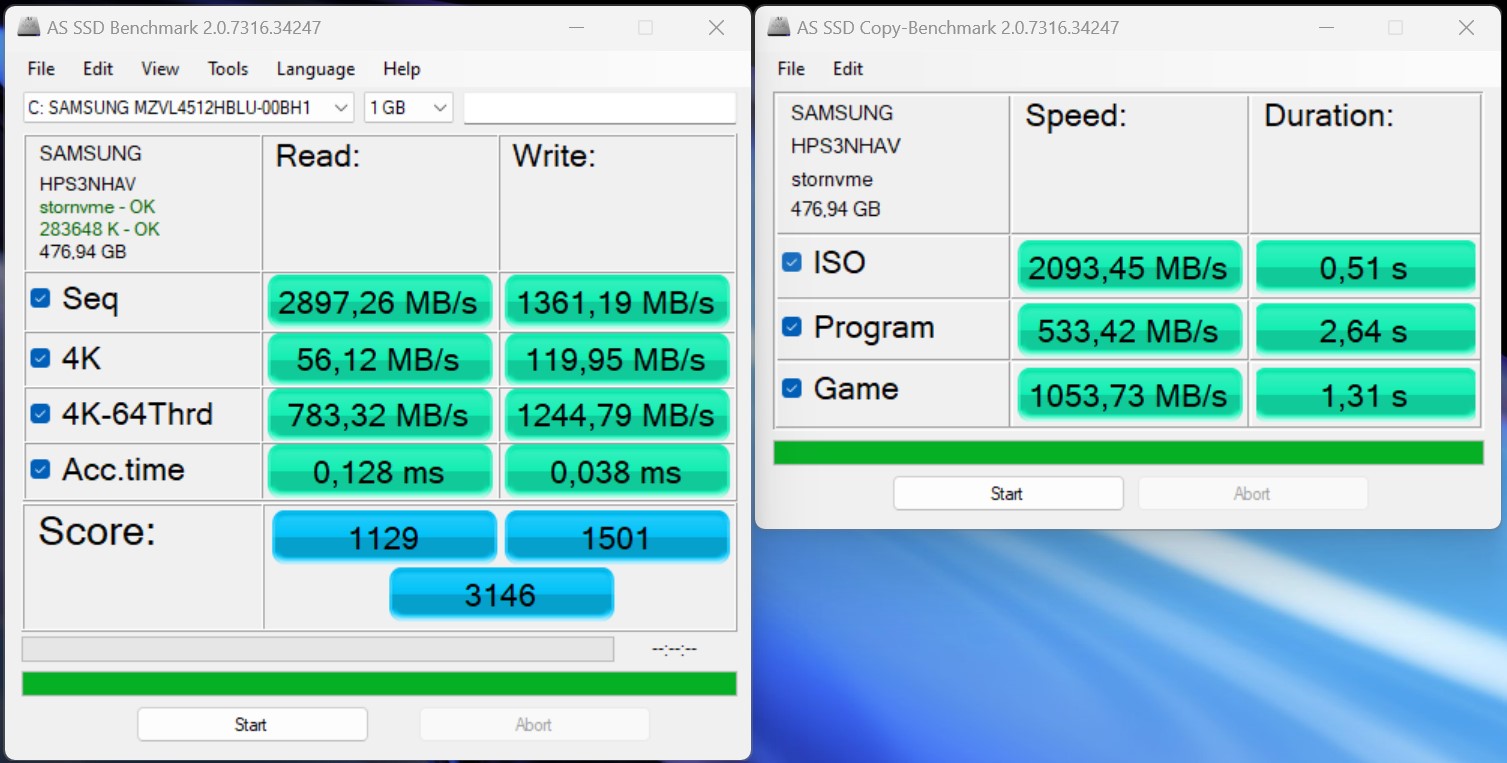Open the 1 GB test size dropdown
Screen dimensions: 1507x763
[408, 107]
